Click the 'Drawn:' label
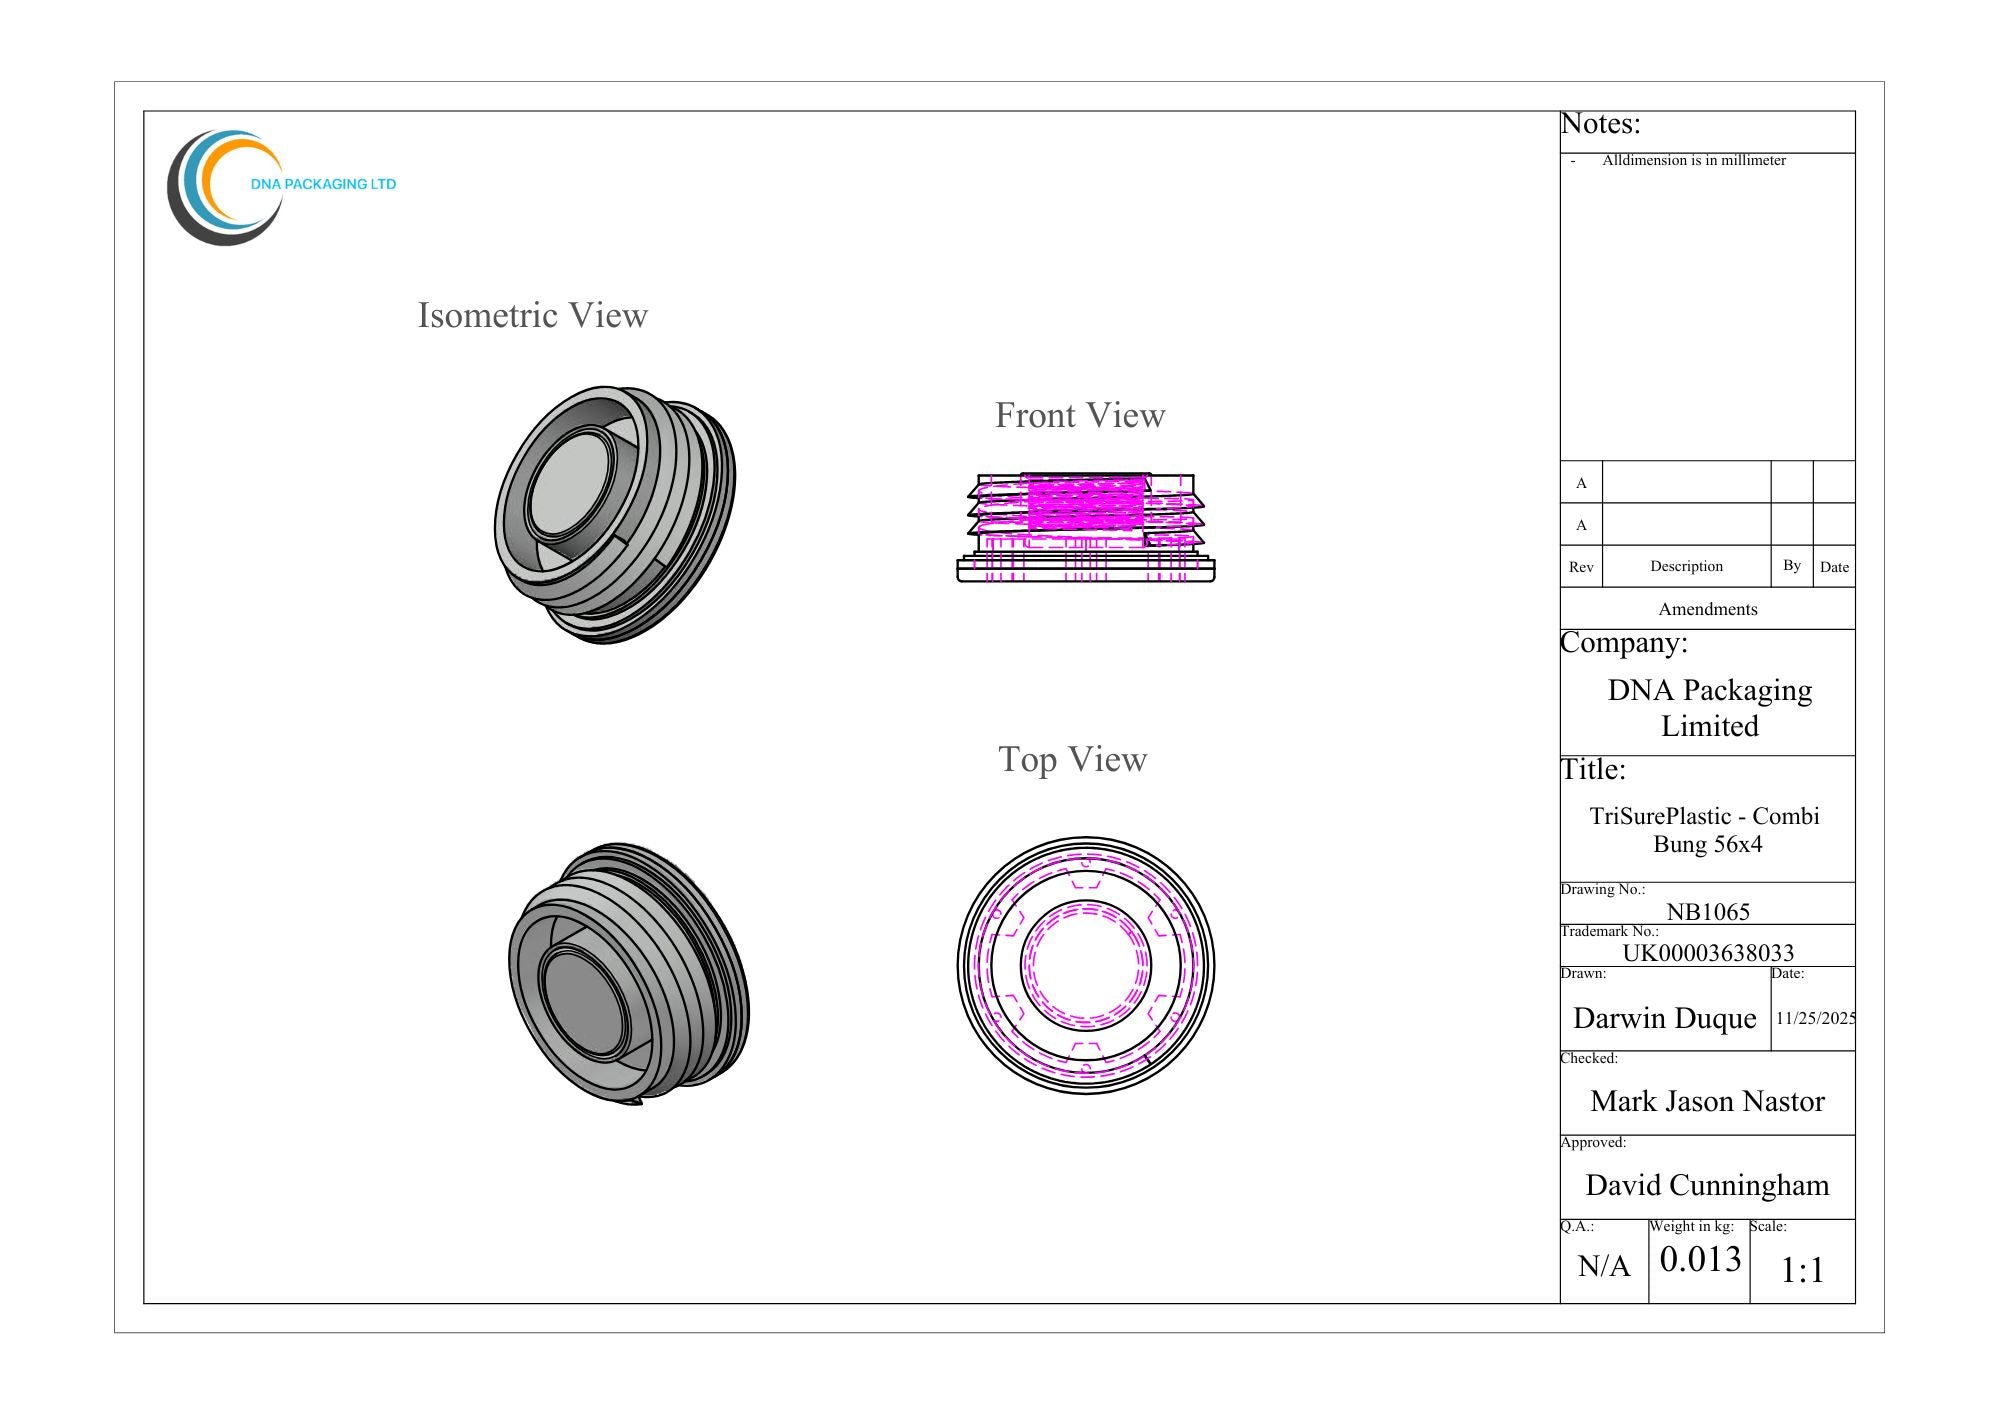The height and width of the screenshot is (1414, 2000). pyautogui.click(x=1583, y=973)
